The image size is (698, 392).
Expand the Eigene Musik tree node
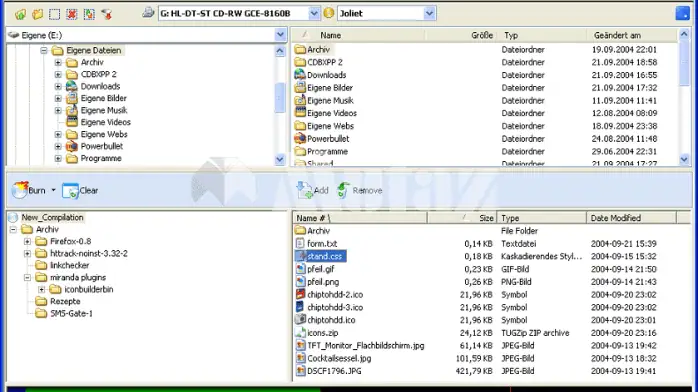coord(58,110)
